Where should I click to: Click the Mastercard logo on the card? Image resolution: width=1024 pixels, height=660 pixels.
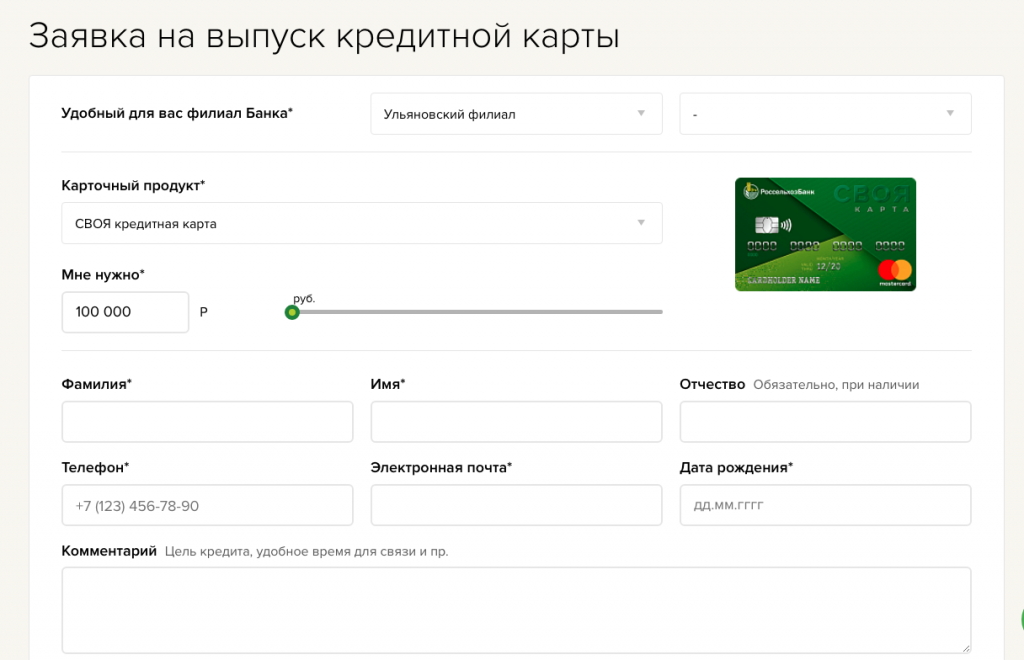click(x=895, y=270)
